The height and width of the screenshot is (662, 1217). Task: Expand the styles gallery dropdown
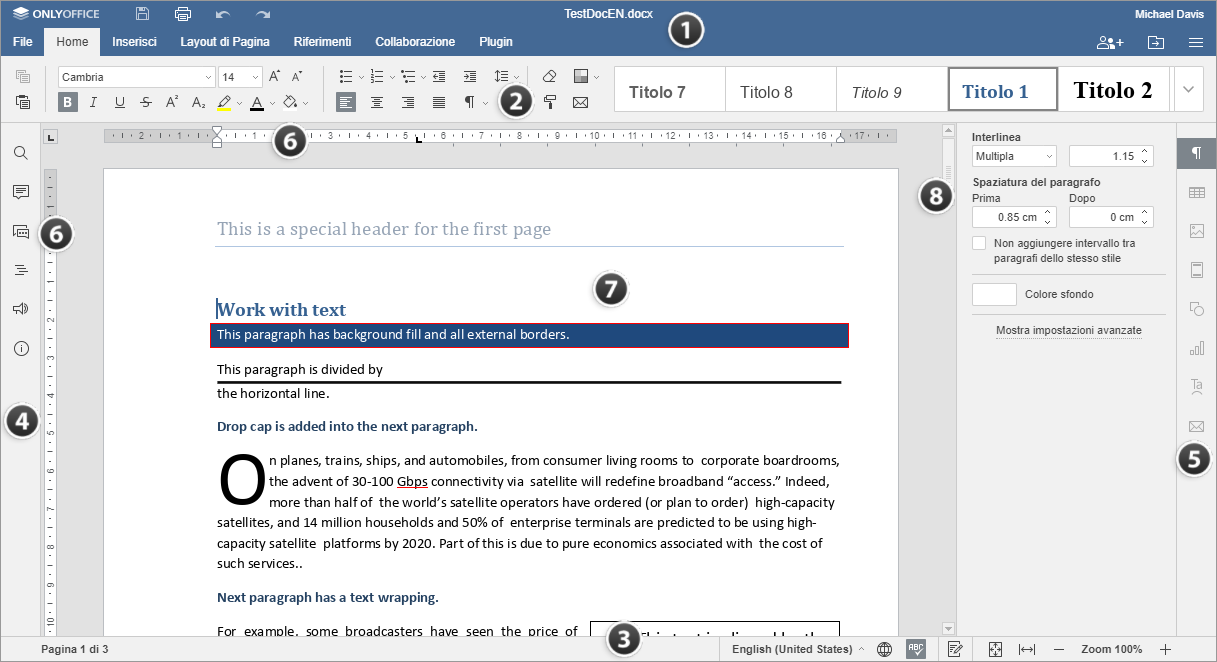[x=1188, y=89]
